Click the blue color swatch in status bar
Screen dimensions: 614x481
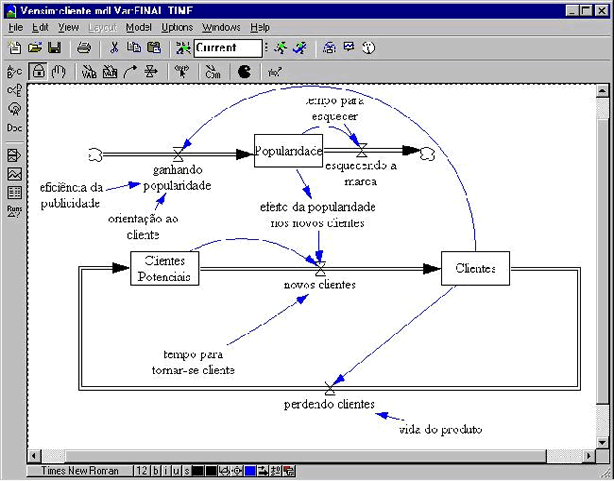(x=249, y=470)
